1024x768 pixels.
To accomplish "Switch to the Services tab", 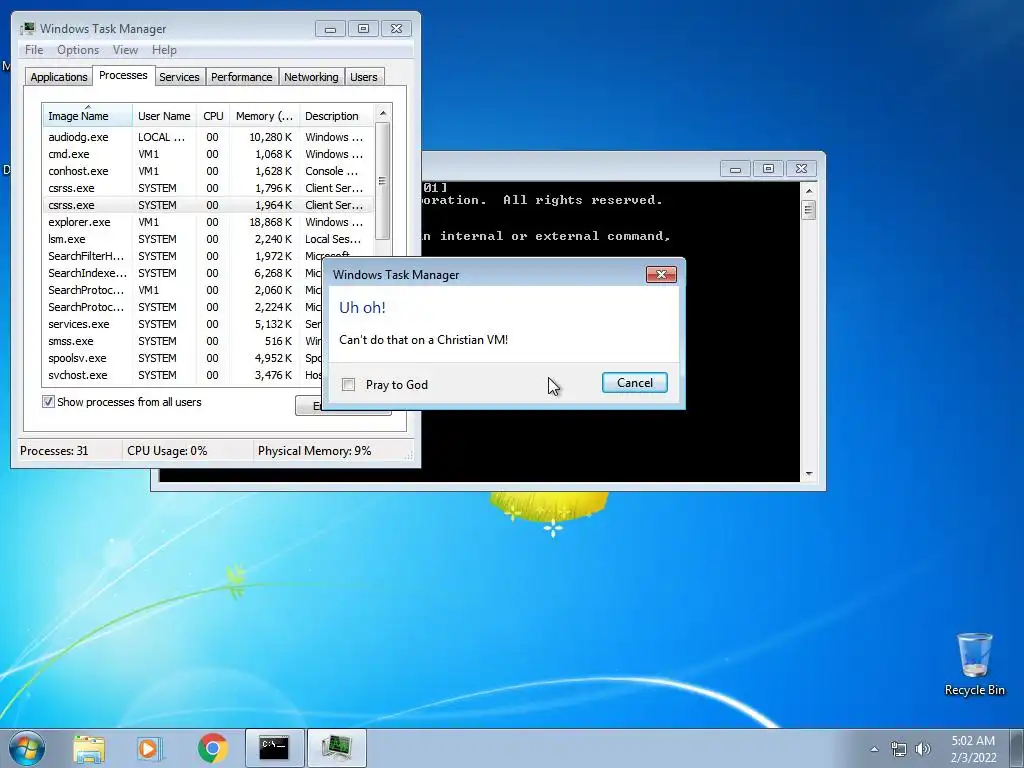I will pos(179,77).
